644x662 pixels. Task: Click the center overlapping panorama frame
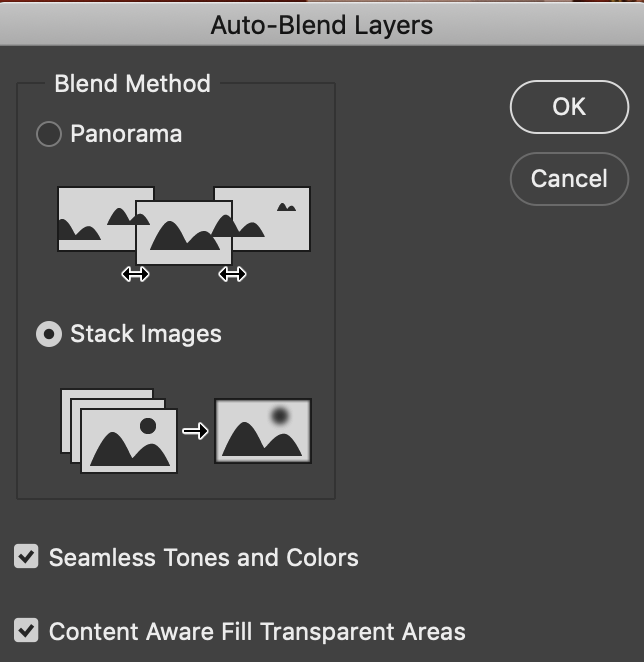[184, 232]
